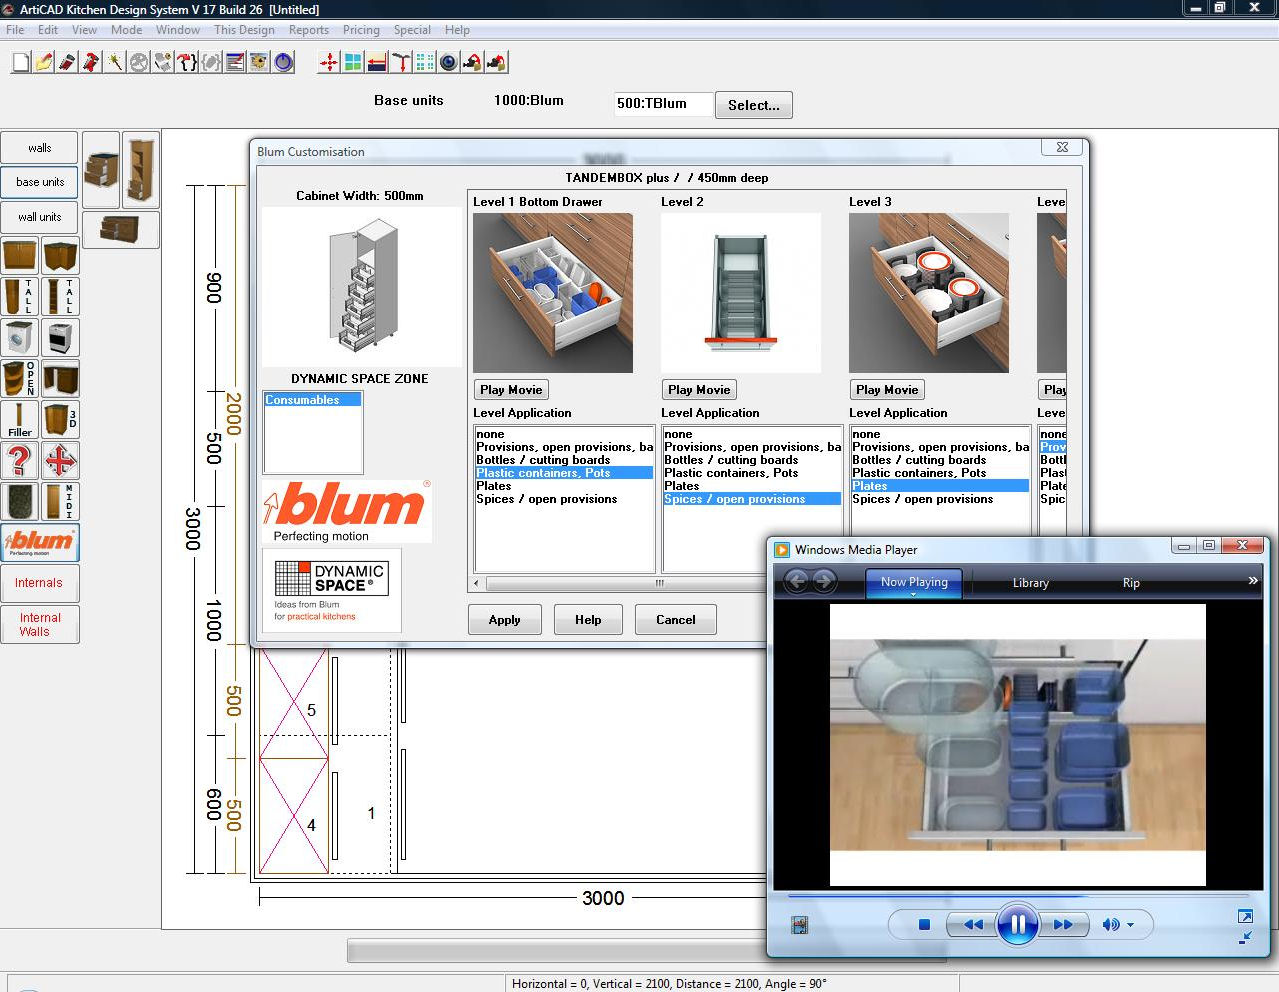Select the MIDI cabinet icon

(x=60, y=502)
